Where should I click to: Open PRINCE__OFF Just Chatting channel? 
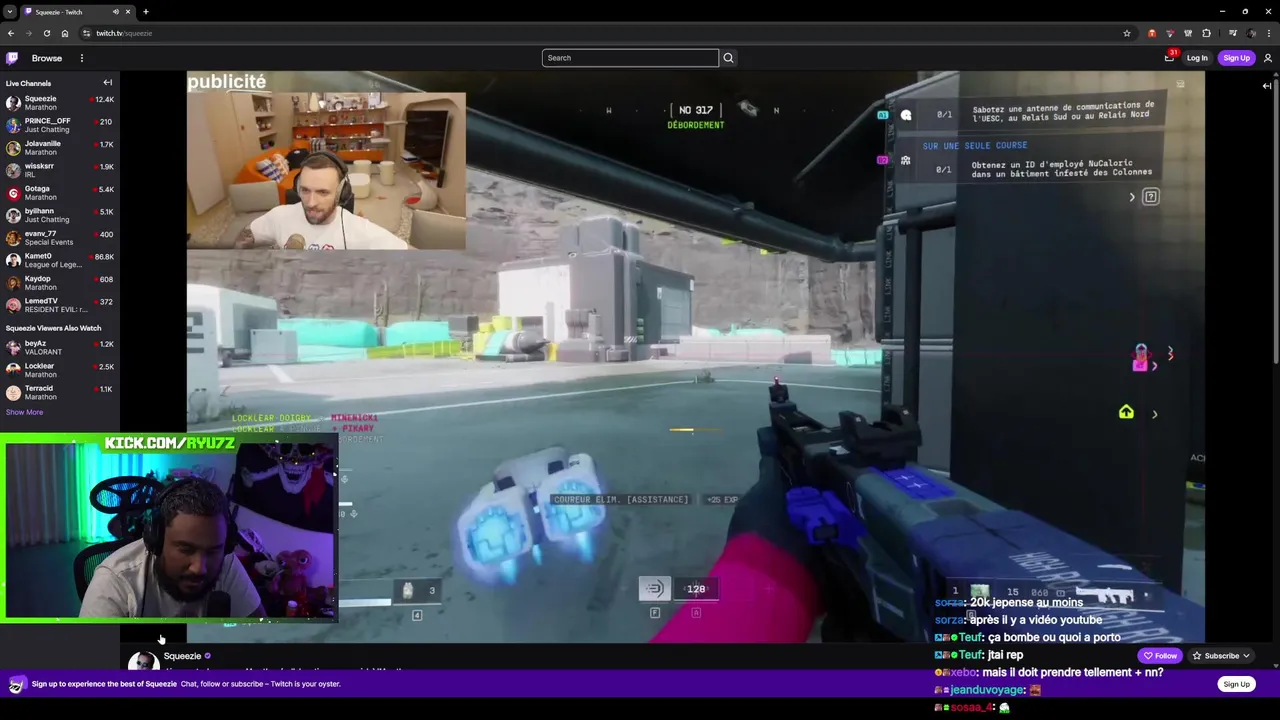[x=60, y=125]
